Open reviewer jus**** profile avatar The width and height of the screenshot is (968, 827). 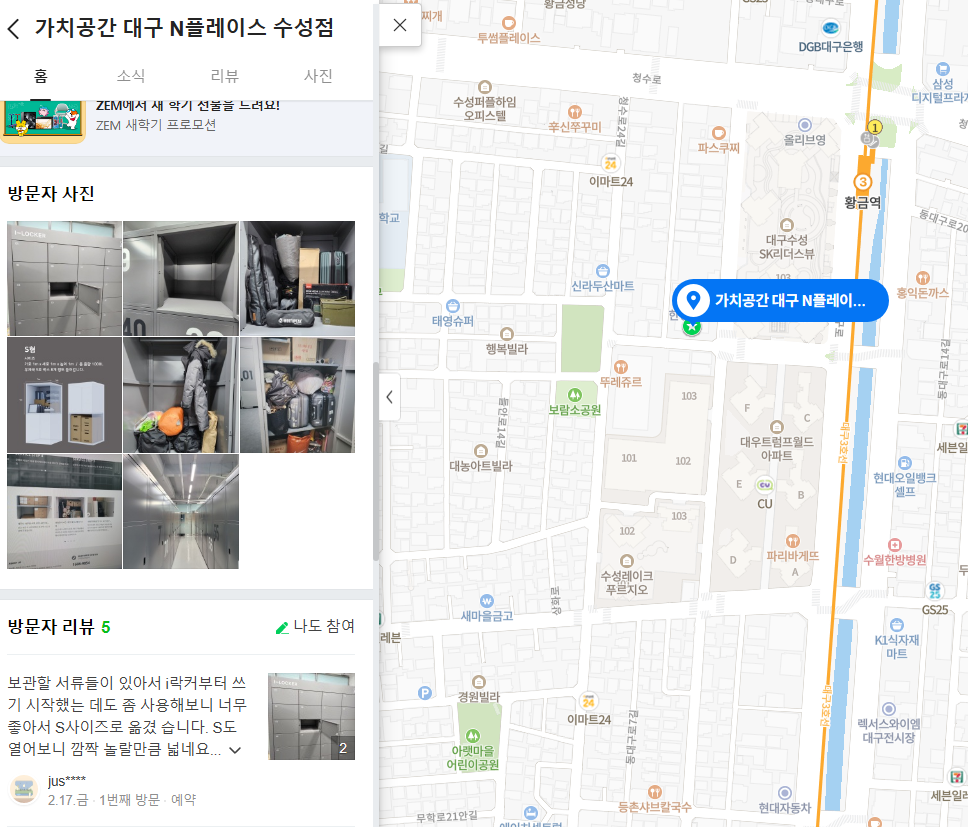pyautogui.click(x=24, y=789)
